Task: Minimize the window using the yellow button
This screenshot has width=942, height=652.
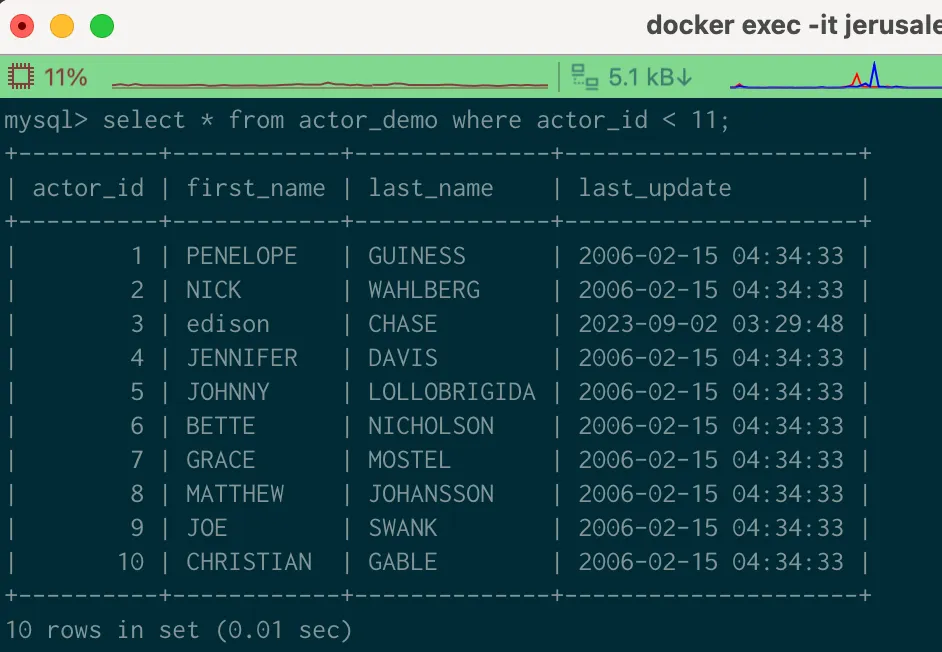Action: 62,26
